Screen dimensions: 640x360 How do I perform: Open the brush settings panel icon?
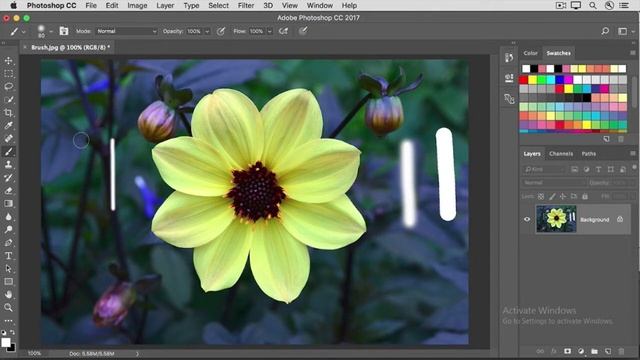(x=64, y=31)
